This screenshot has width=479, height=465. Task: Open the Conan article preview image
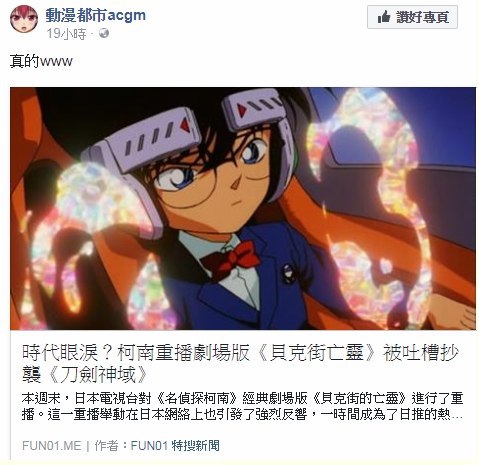(243, 209)
